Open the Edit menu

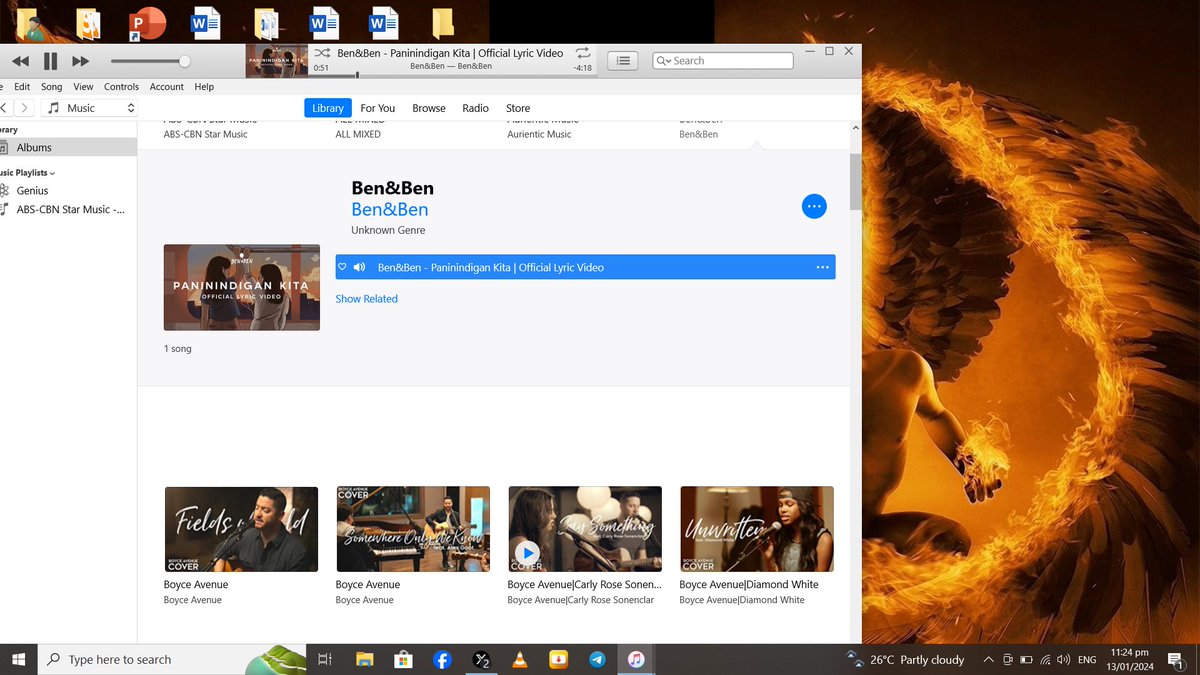22,87
